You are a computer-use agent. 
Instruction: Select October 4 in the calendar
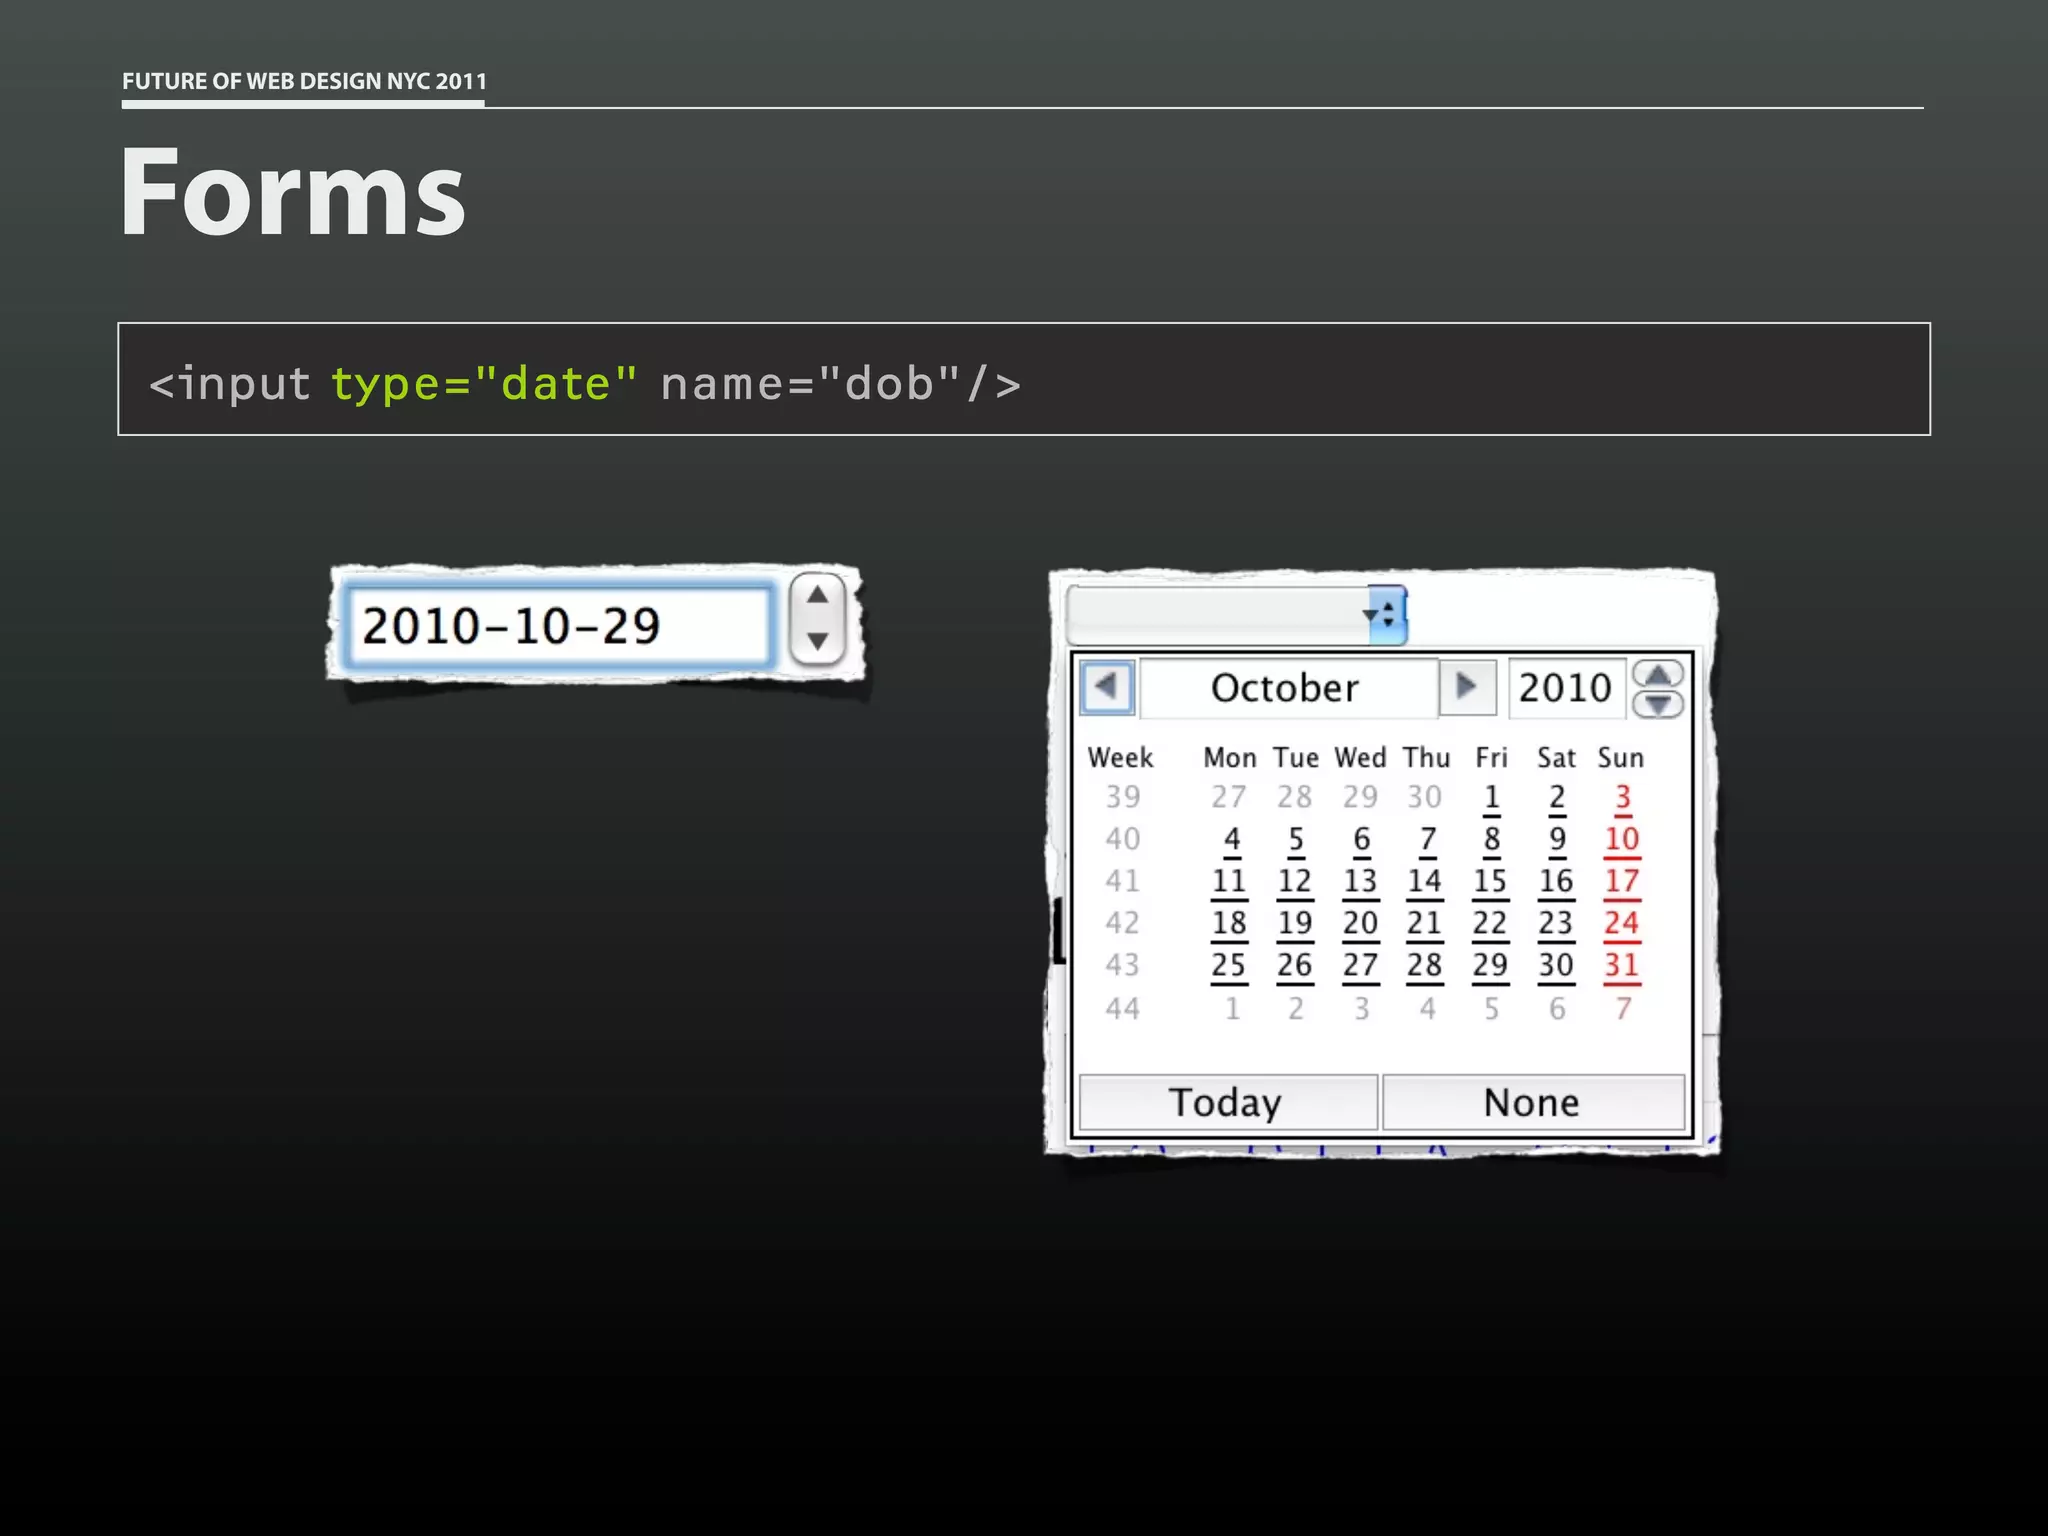[x=1231, y=839]
